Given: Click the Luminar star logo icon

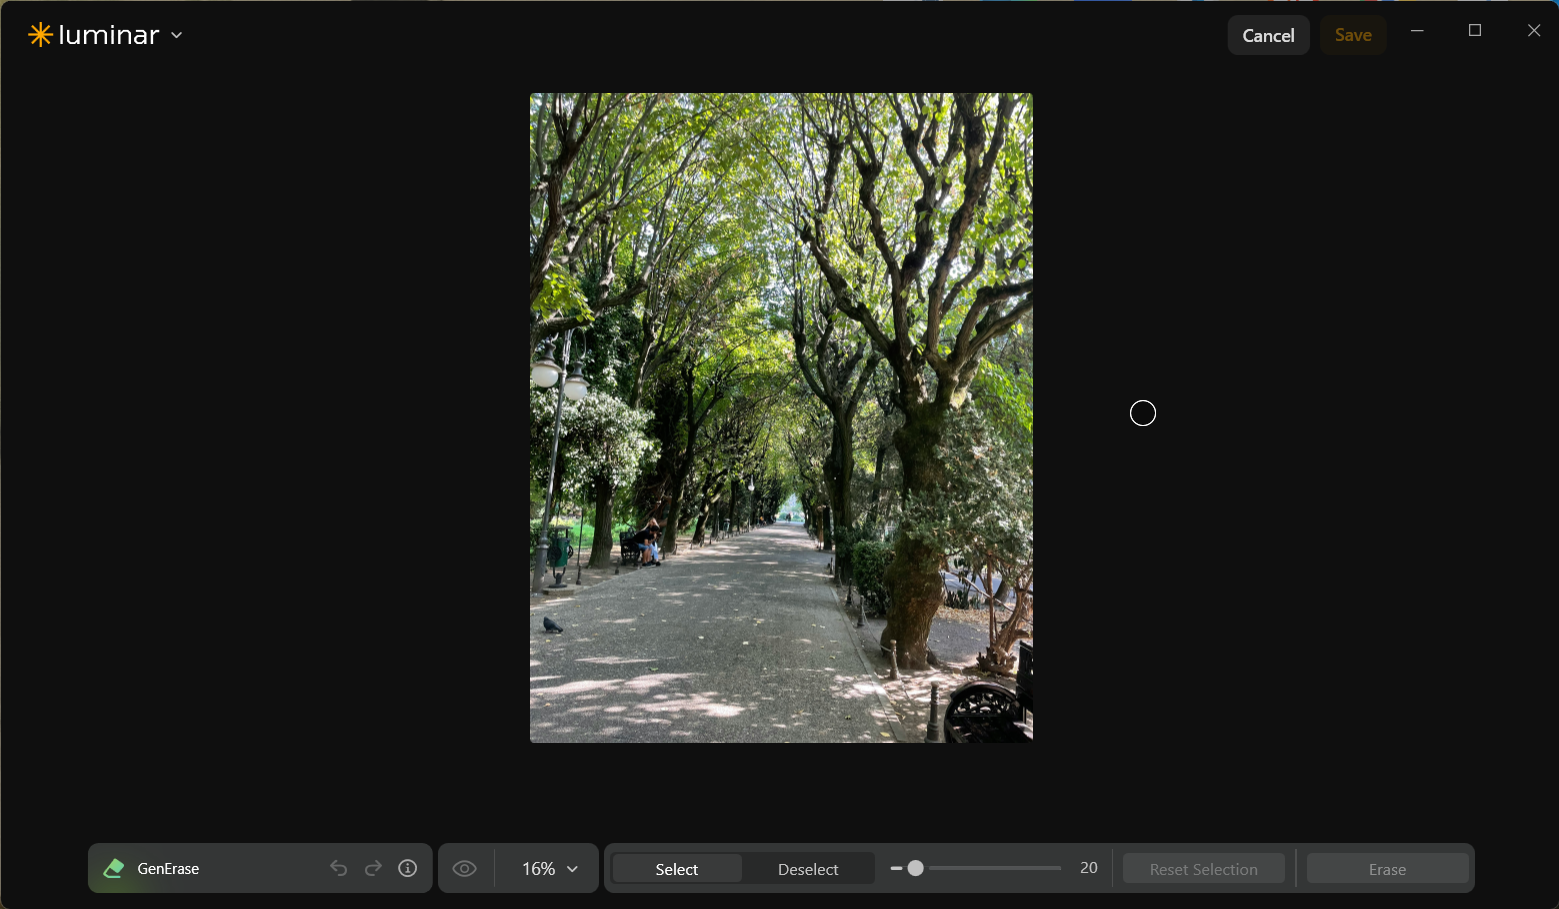Looking at the screenshot, I should tap(40, 35).
